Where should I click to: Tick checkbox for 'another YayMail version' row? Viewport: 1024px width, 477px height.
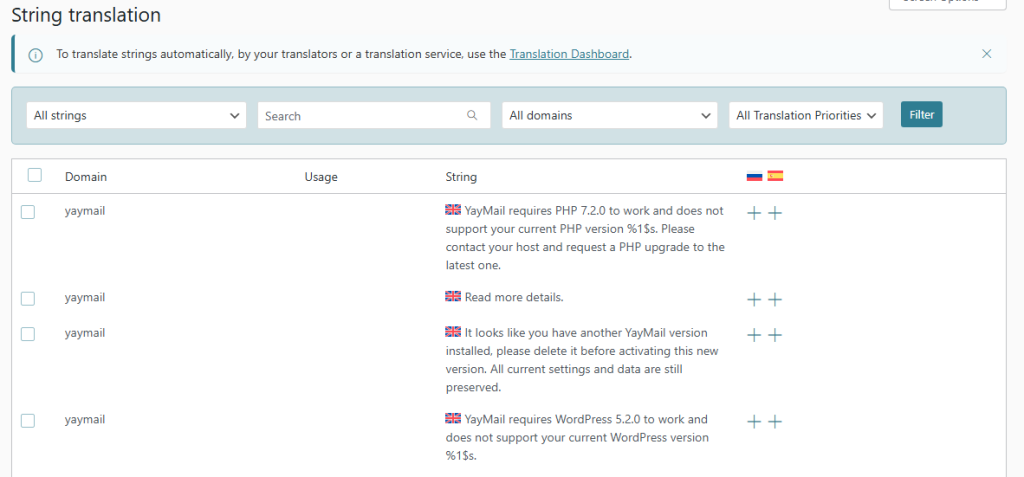click(27, 334)
